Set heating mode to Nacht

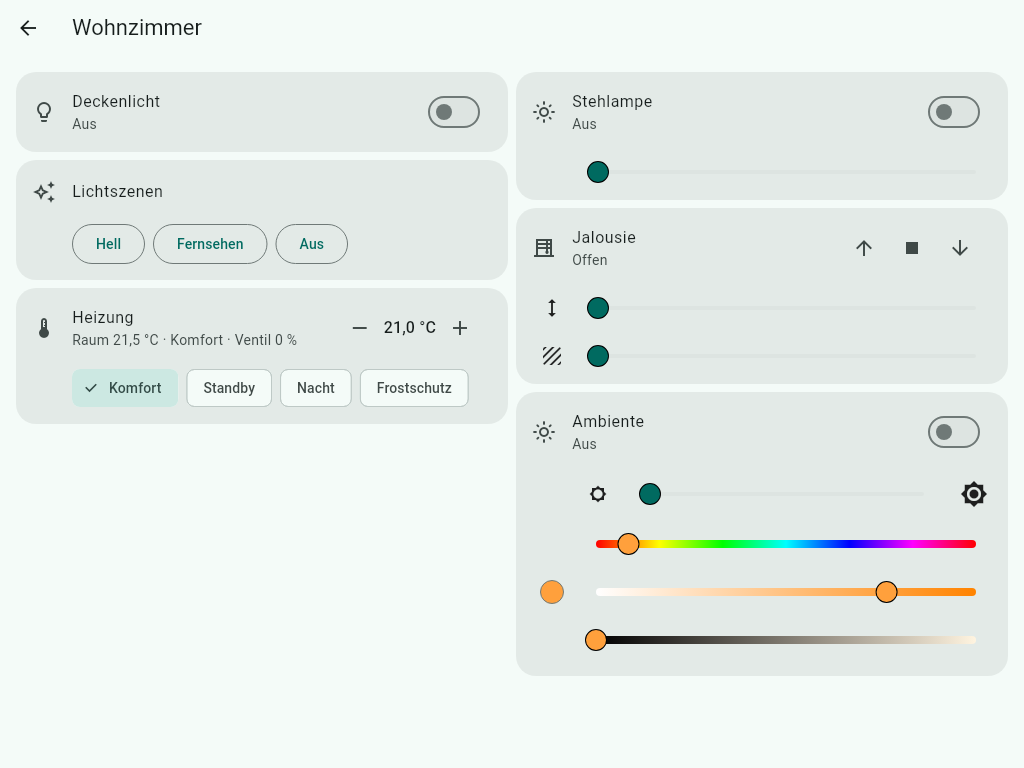point(316,388)
